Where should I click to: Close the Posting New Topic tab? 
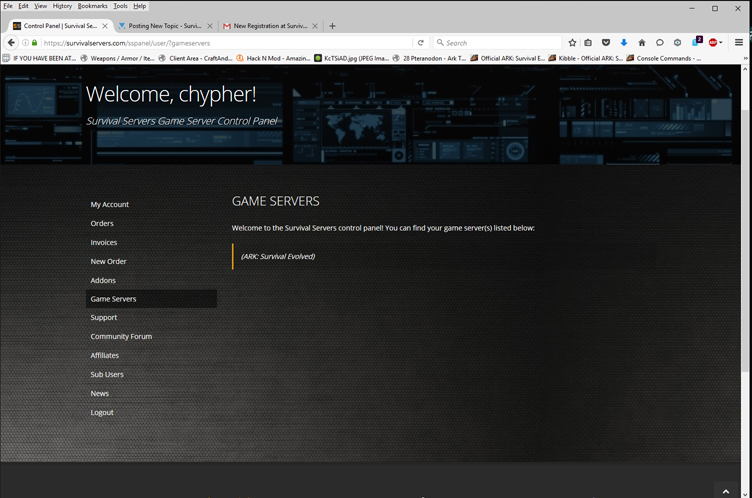point(210,26)
